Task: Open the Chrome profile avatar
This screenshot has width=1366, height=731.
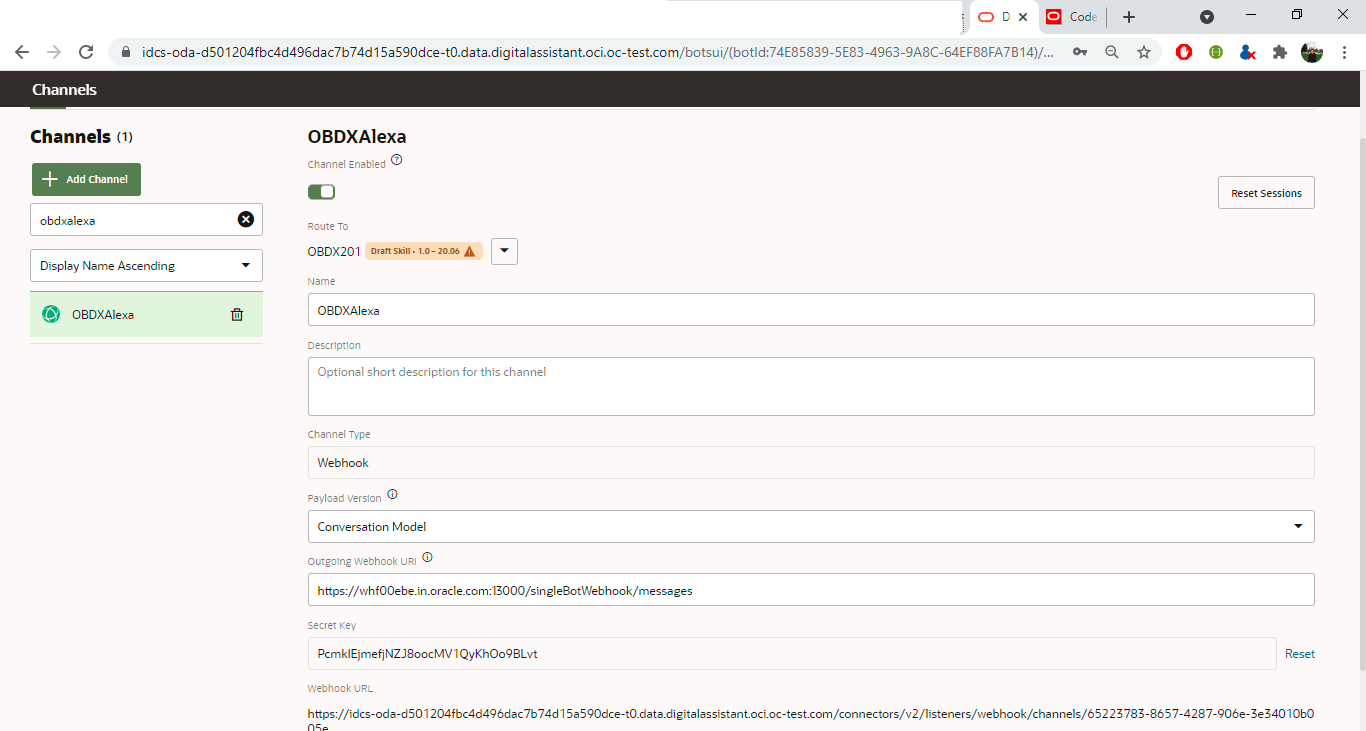Action: point(1312,52)
